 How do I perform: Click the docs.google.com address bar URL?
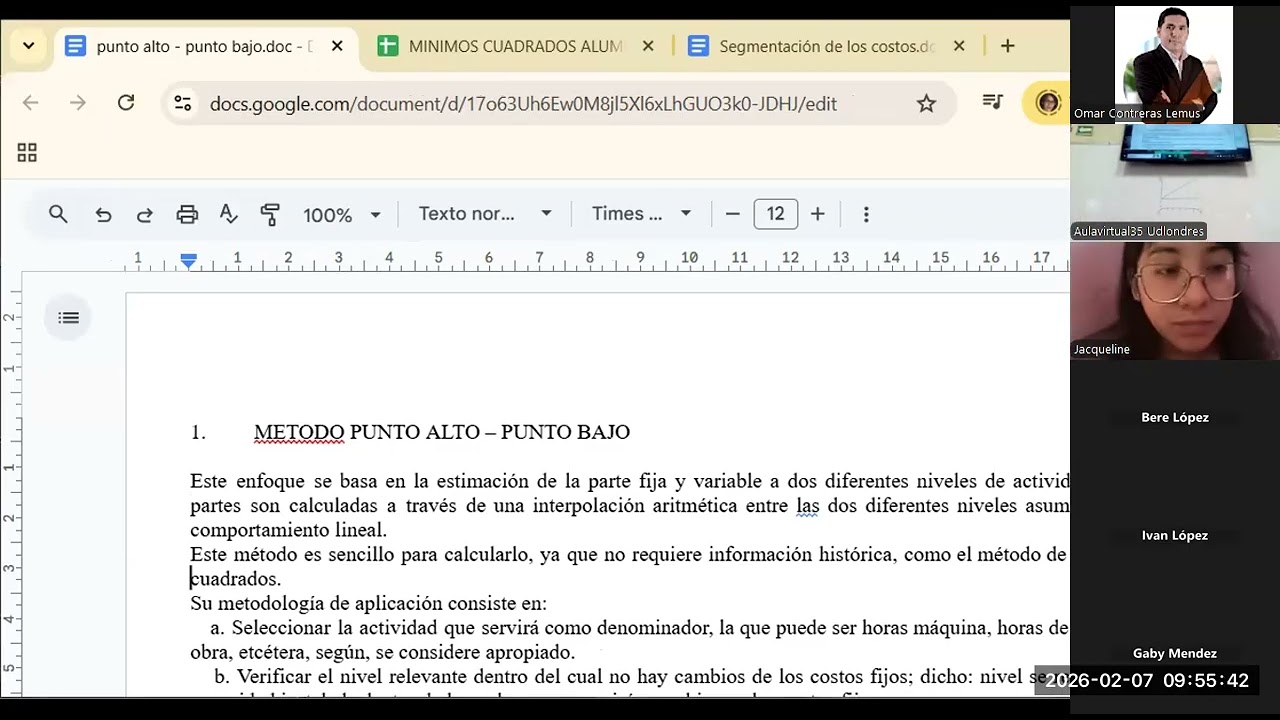(x=523, y=104)
